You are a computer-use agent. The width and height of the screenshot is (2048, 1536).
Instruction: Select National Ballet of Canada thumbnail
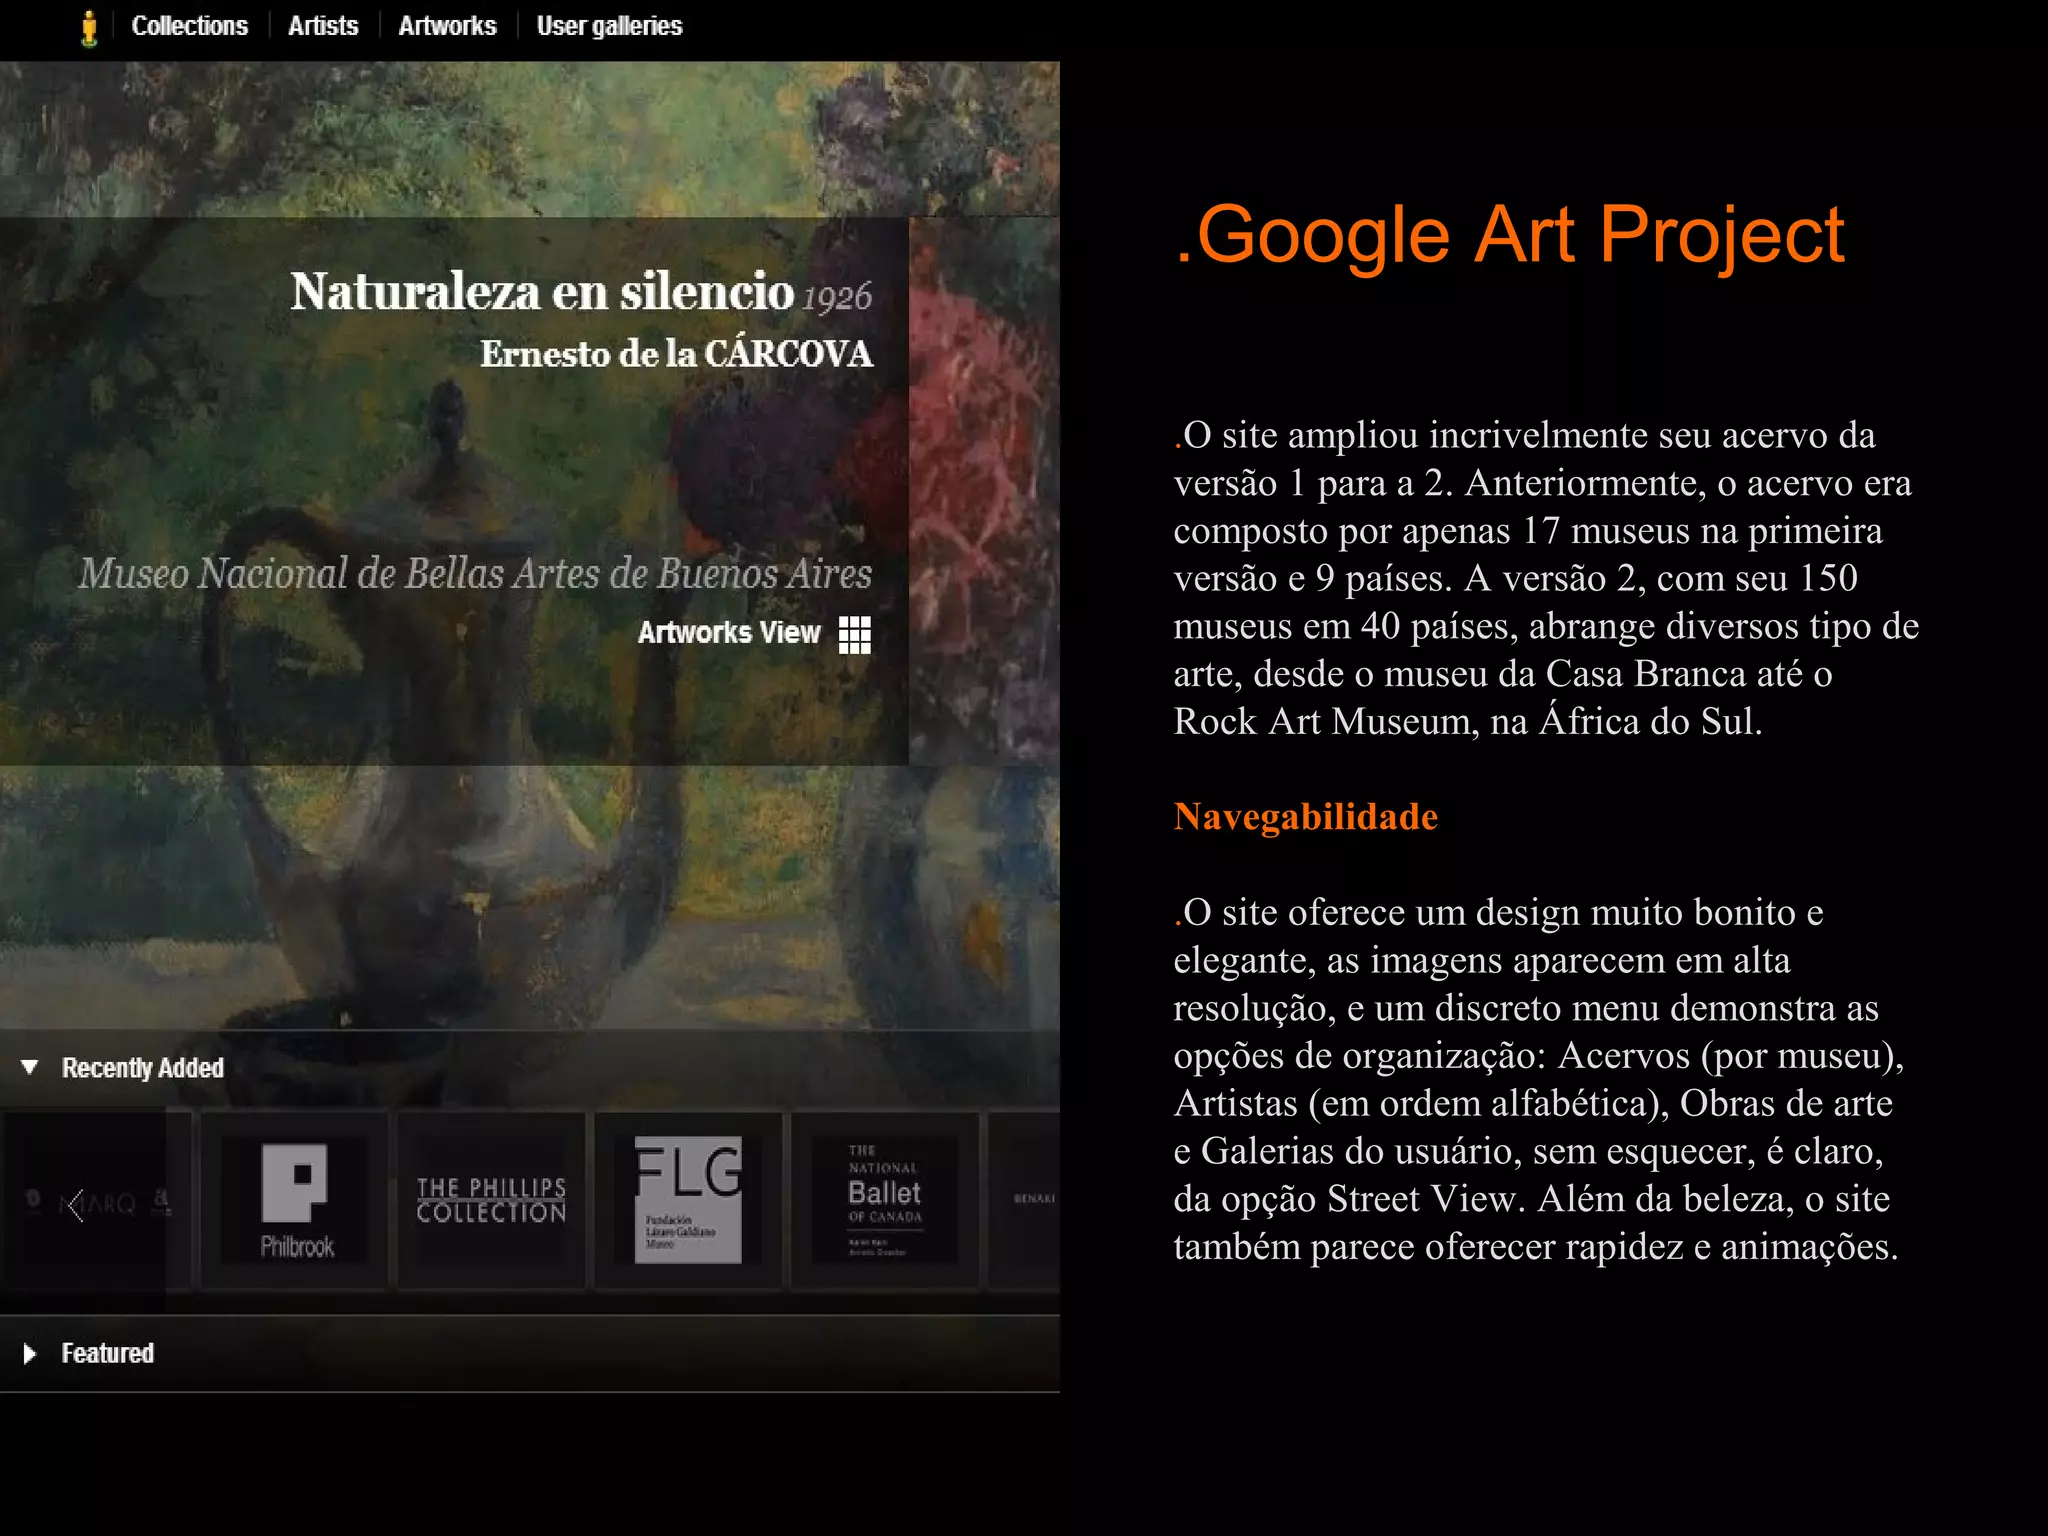(885, 1200)
